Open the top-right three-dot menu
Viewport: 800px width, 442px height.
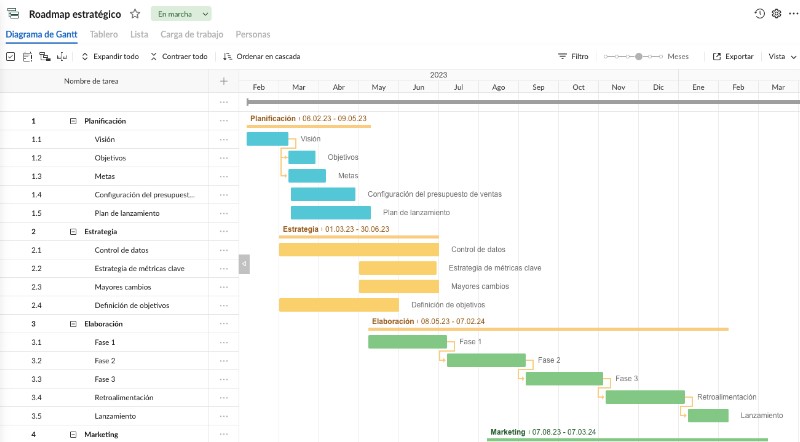tap(793, 14)
